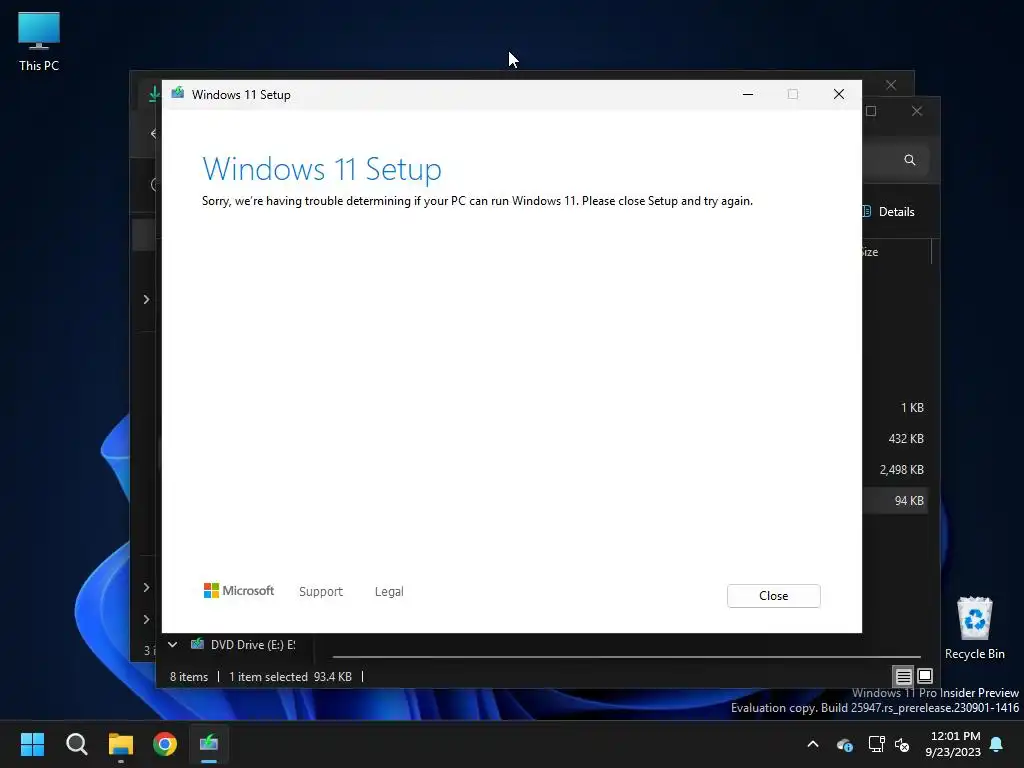Click the 432 KB size cell
Viewport: 1024px width, 768px height.
[x=906, y=439]
